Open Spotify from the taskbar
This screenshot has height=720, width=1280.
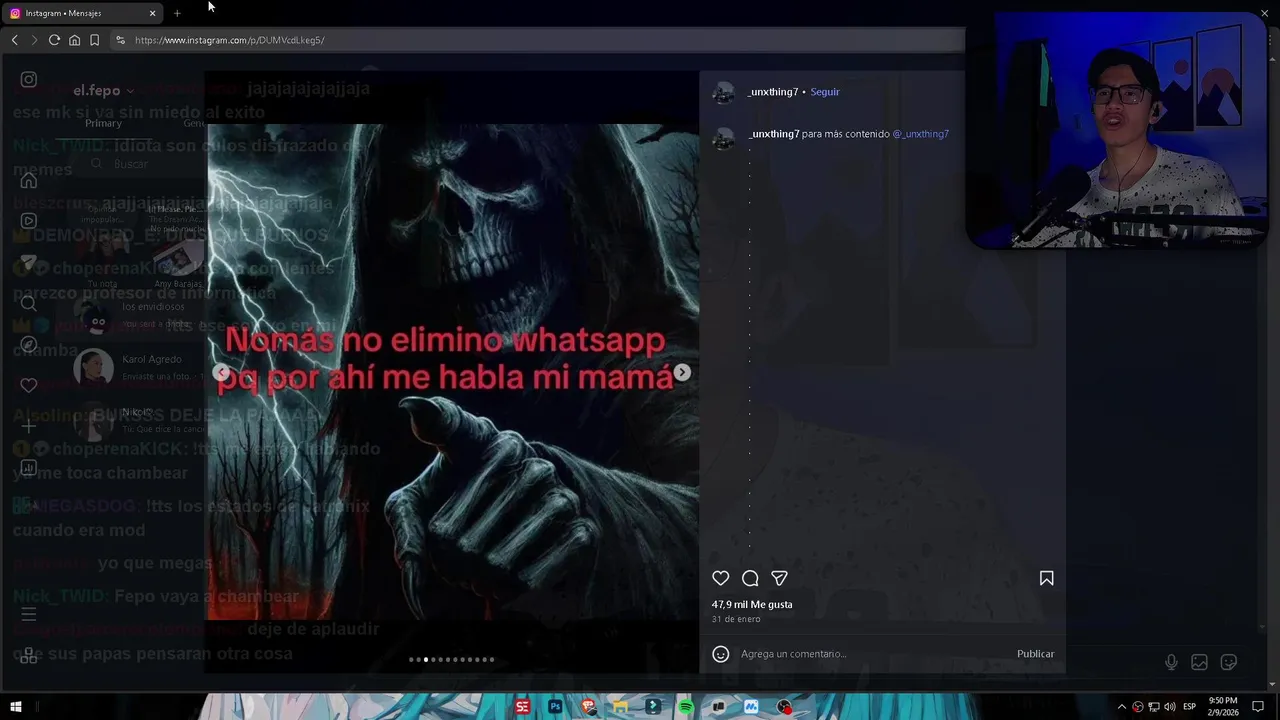click(x=685, y=707)
